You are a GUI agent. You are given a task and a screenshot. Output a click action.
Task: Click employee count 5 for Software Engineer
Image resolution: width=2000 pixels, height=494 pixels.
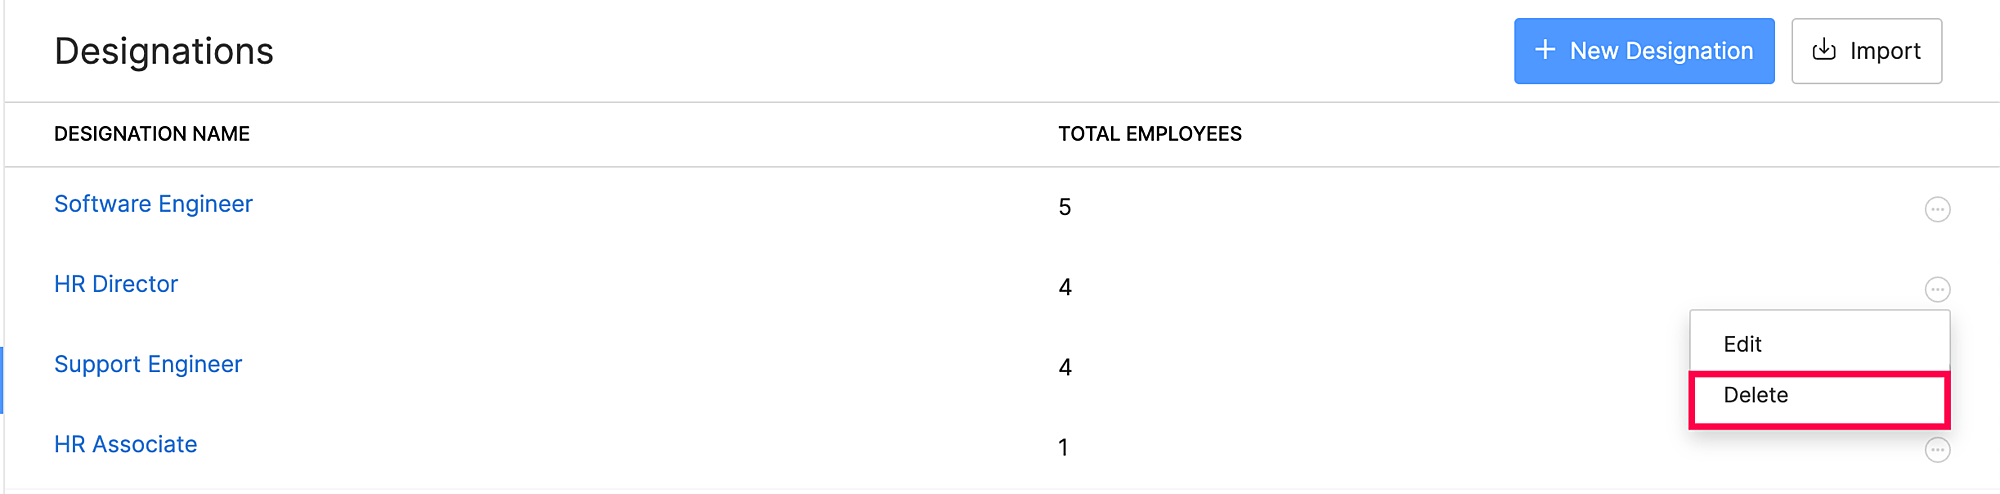click(1065, 207)
